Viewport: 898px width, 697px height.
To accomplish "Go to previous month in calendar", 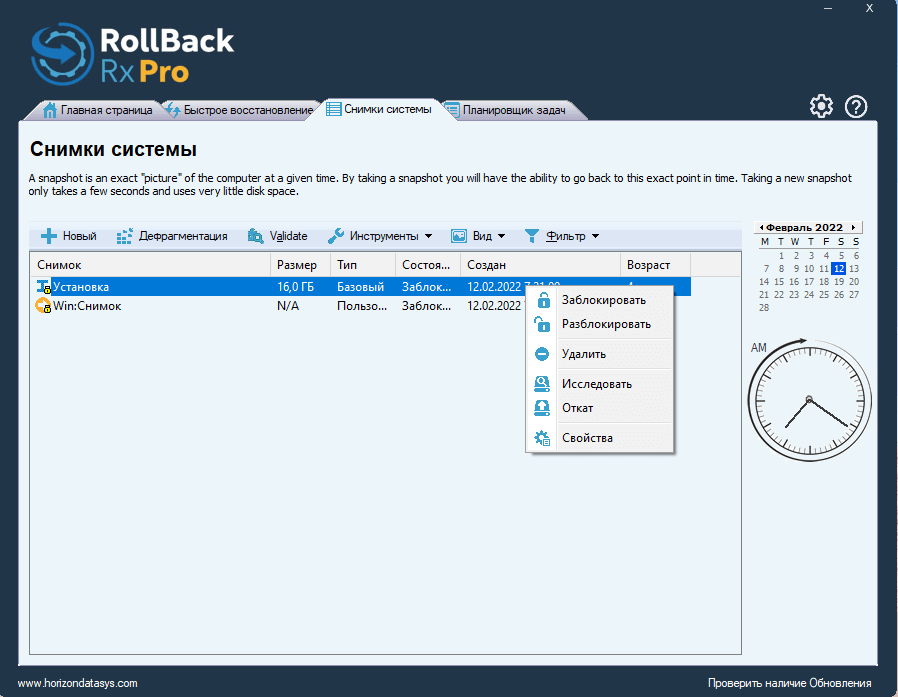I will pyautogui.click(x=761, y=227).
